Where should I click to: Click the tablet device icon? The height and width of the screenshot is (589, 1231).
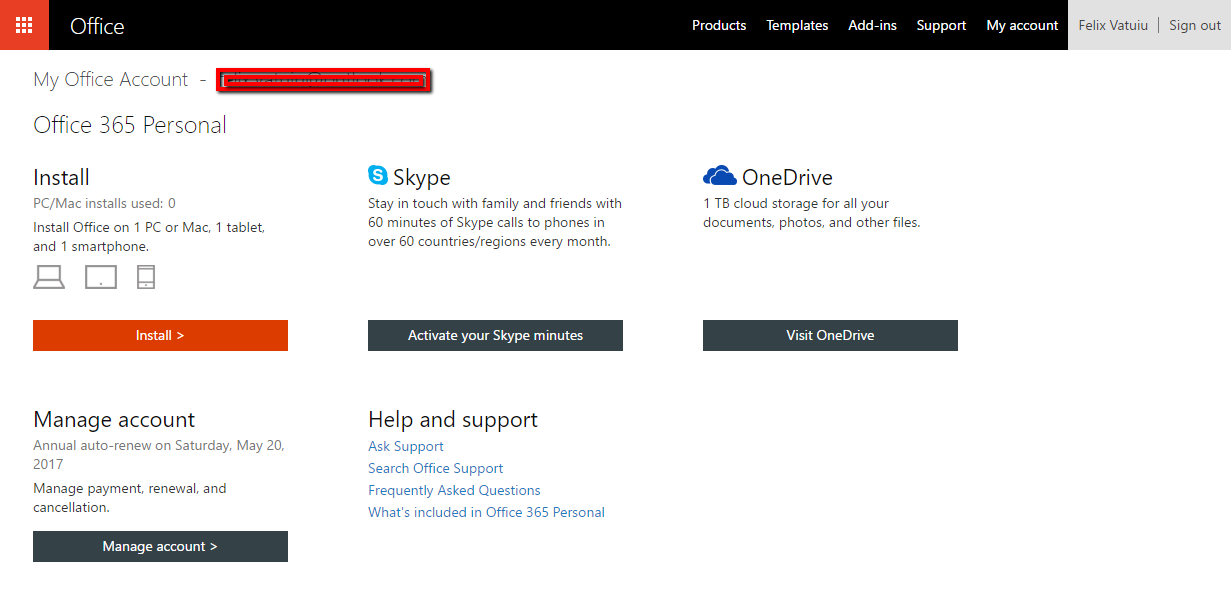click(x=101, y=277)
